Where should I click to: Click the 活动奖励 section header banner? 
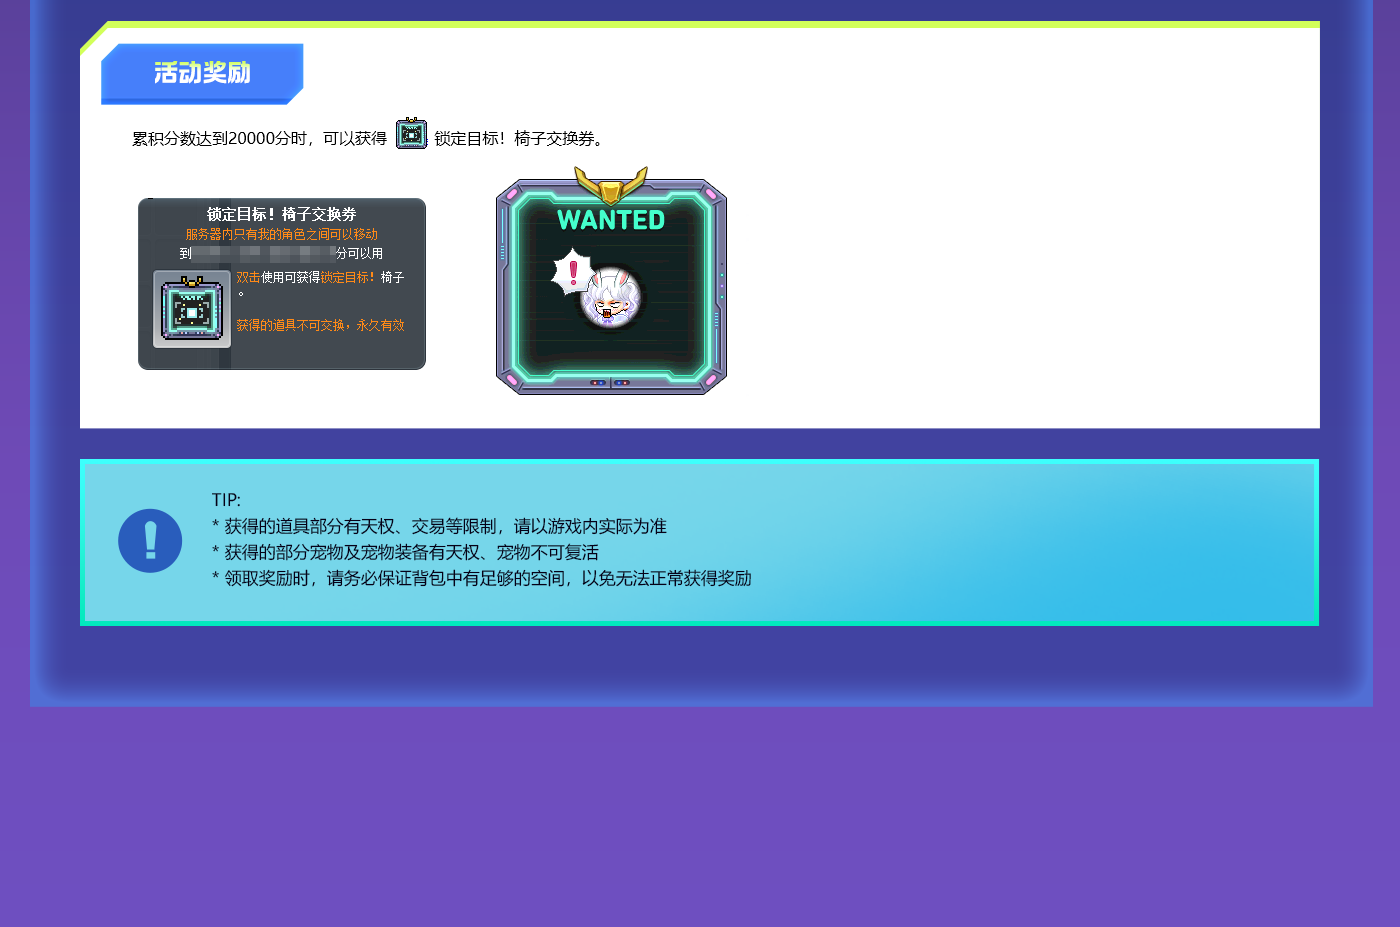202,73
